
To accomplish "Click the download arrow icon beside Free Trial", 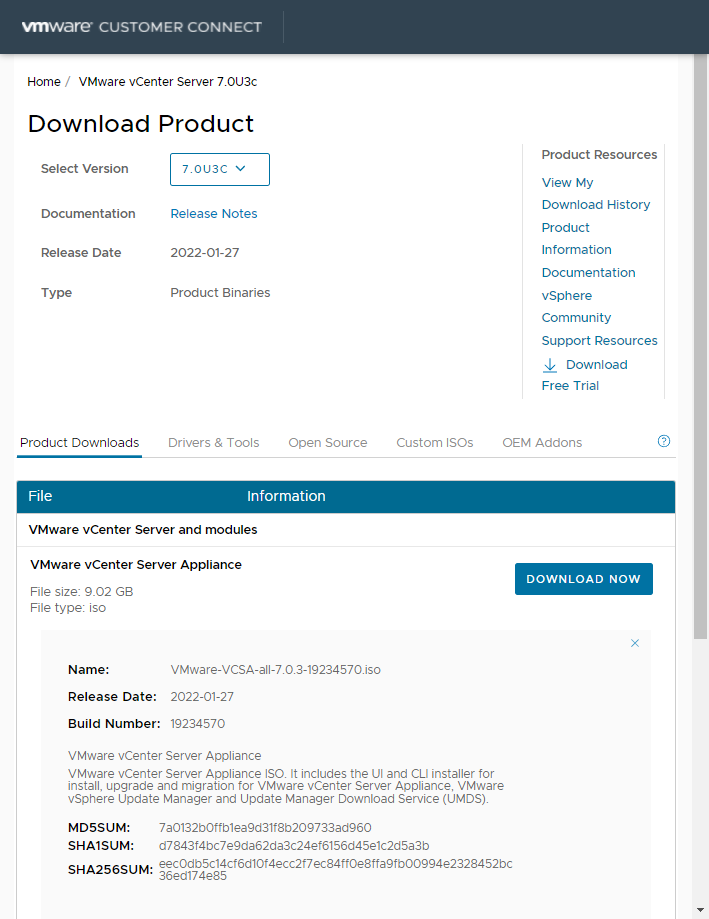I will coord(550,365).
